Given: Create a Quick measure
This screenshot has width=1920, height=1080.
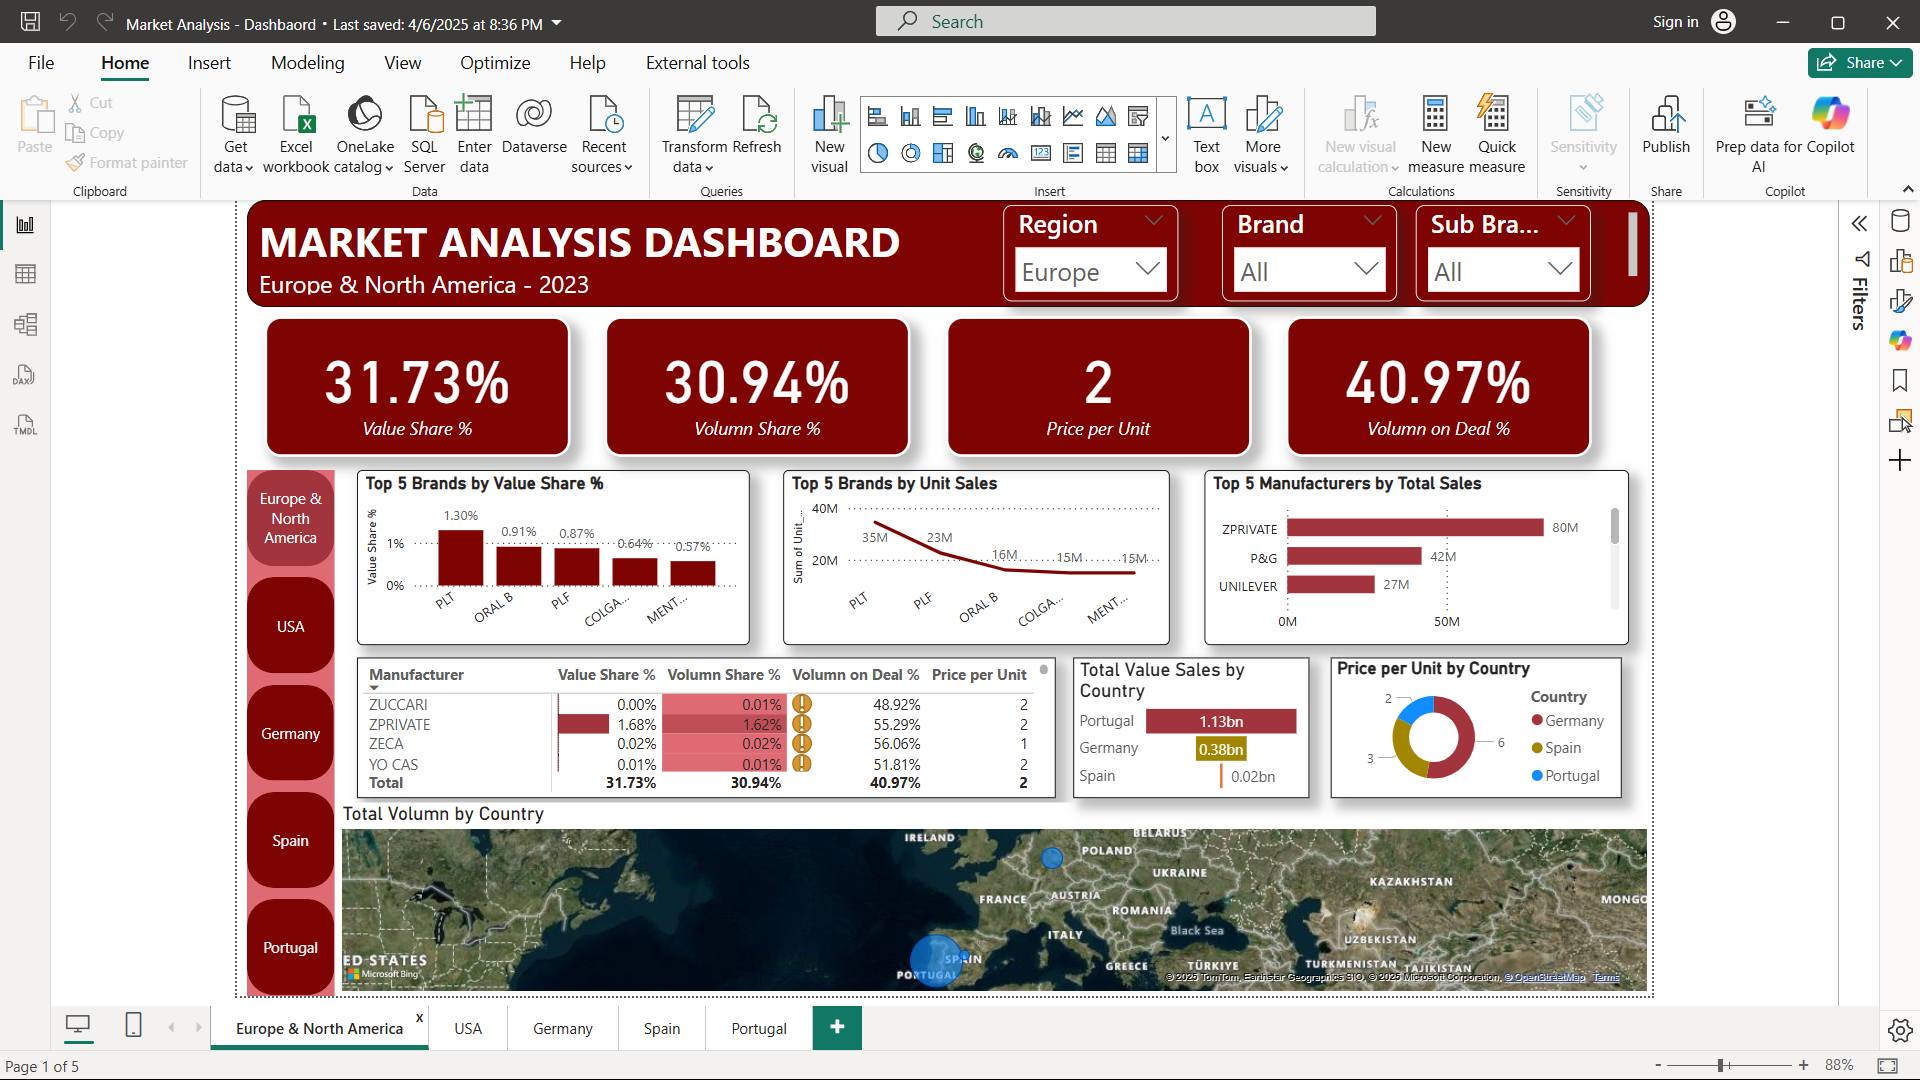Looking at the screenshot, I should point(1497,135).
